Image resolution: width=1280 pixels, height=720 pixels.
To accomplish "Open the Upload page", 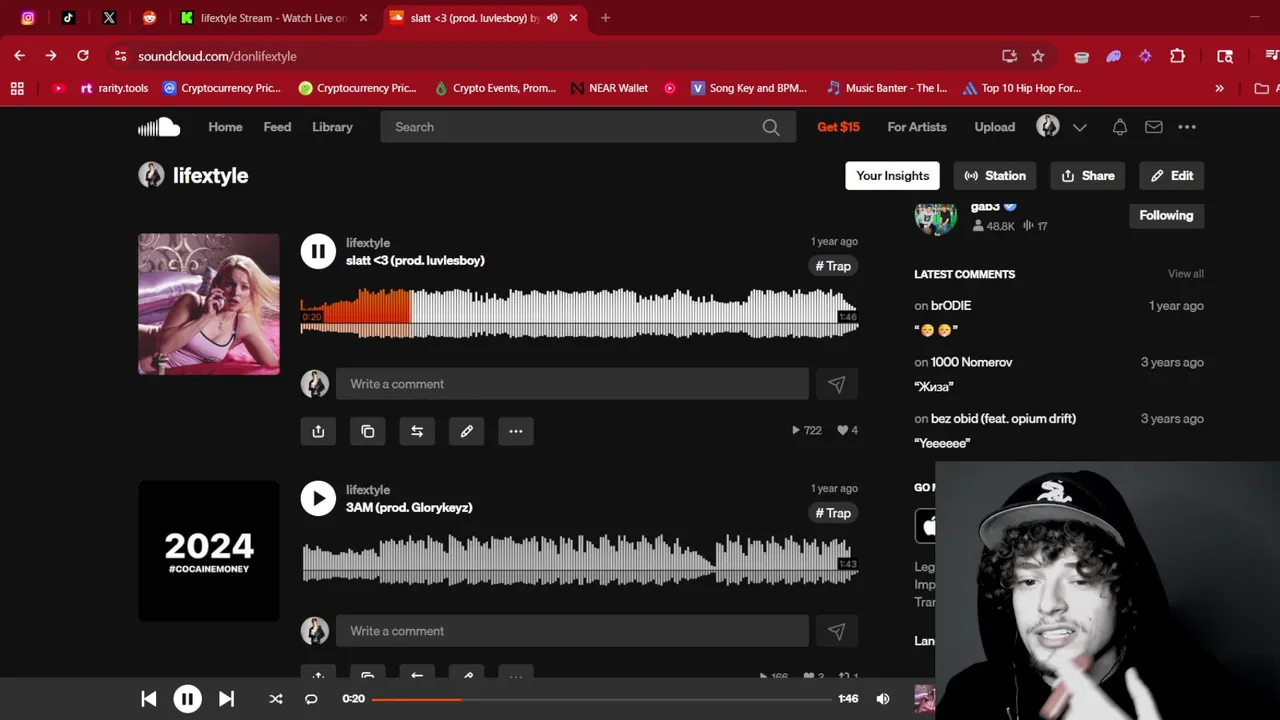I will click(x=995, y=127).
